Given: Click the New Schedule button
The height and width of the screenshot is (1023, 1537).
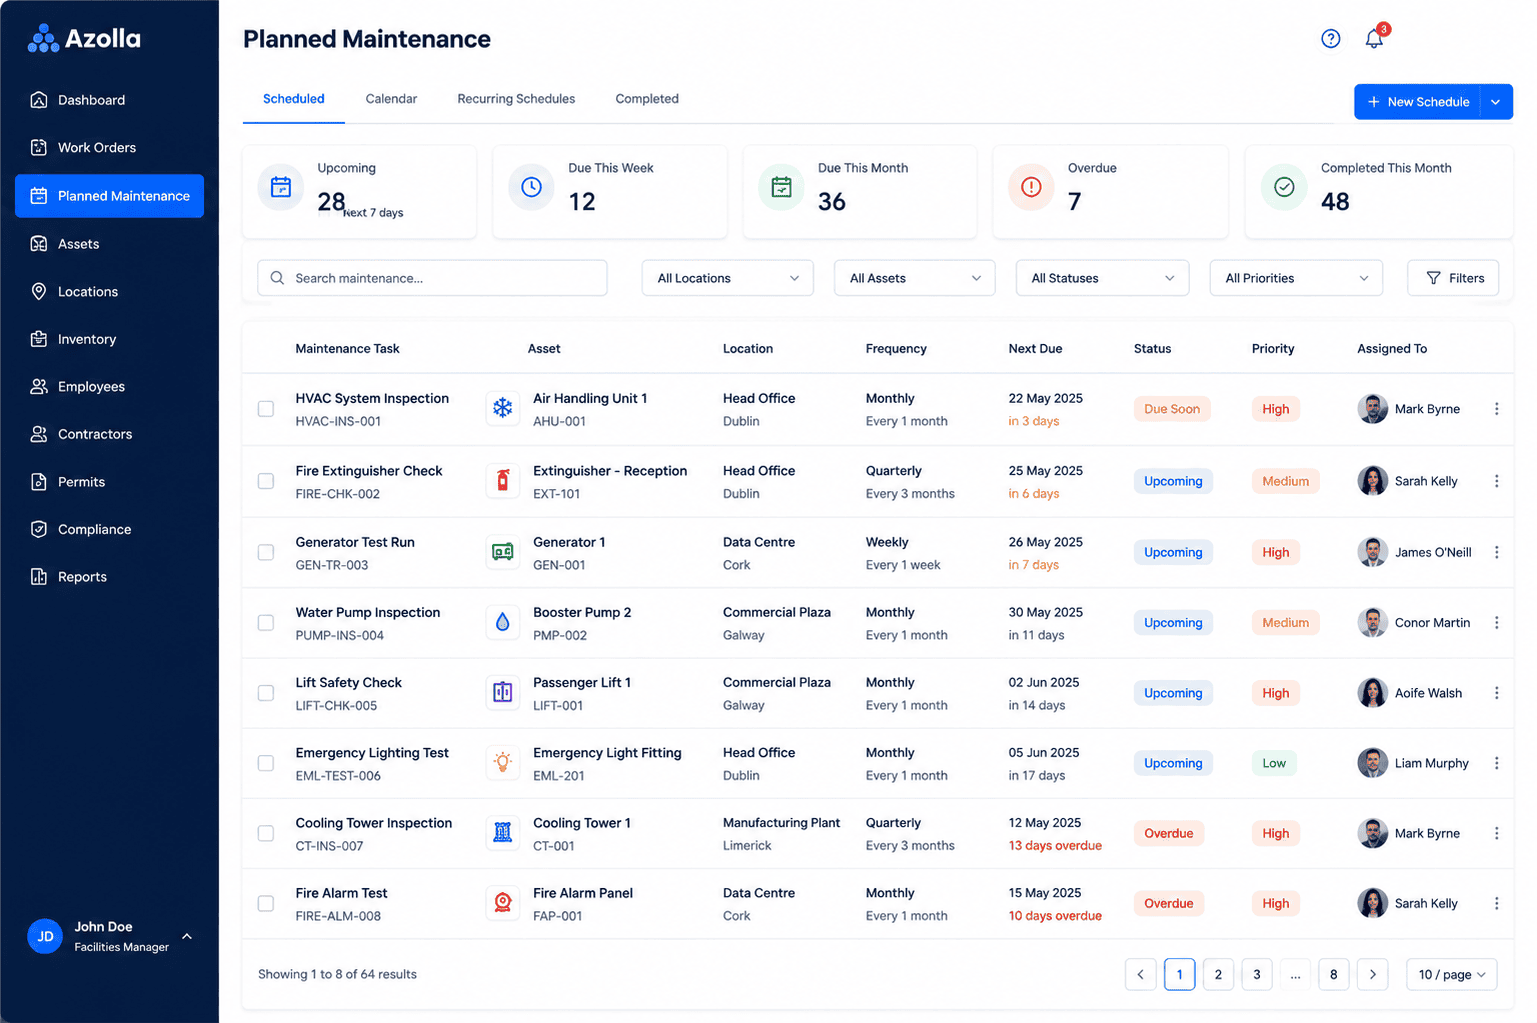Looking at the screenshot, I should 1418,102.
